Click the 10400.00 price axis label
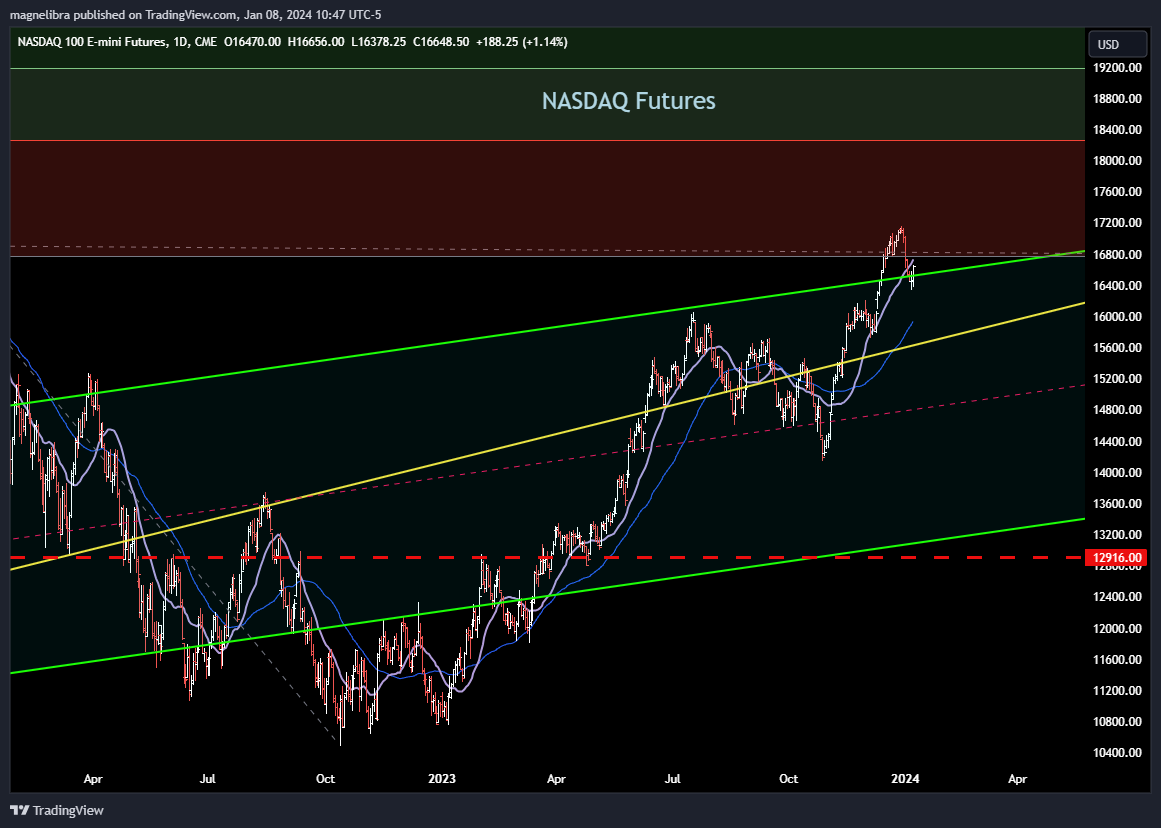This screenshot has width=1161, height=828. pos(1117,753)
